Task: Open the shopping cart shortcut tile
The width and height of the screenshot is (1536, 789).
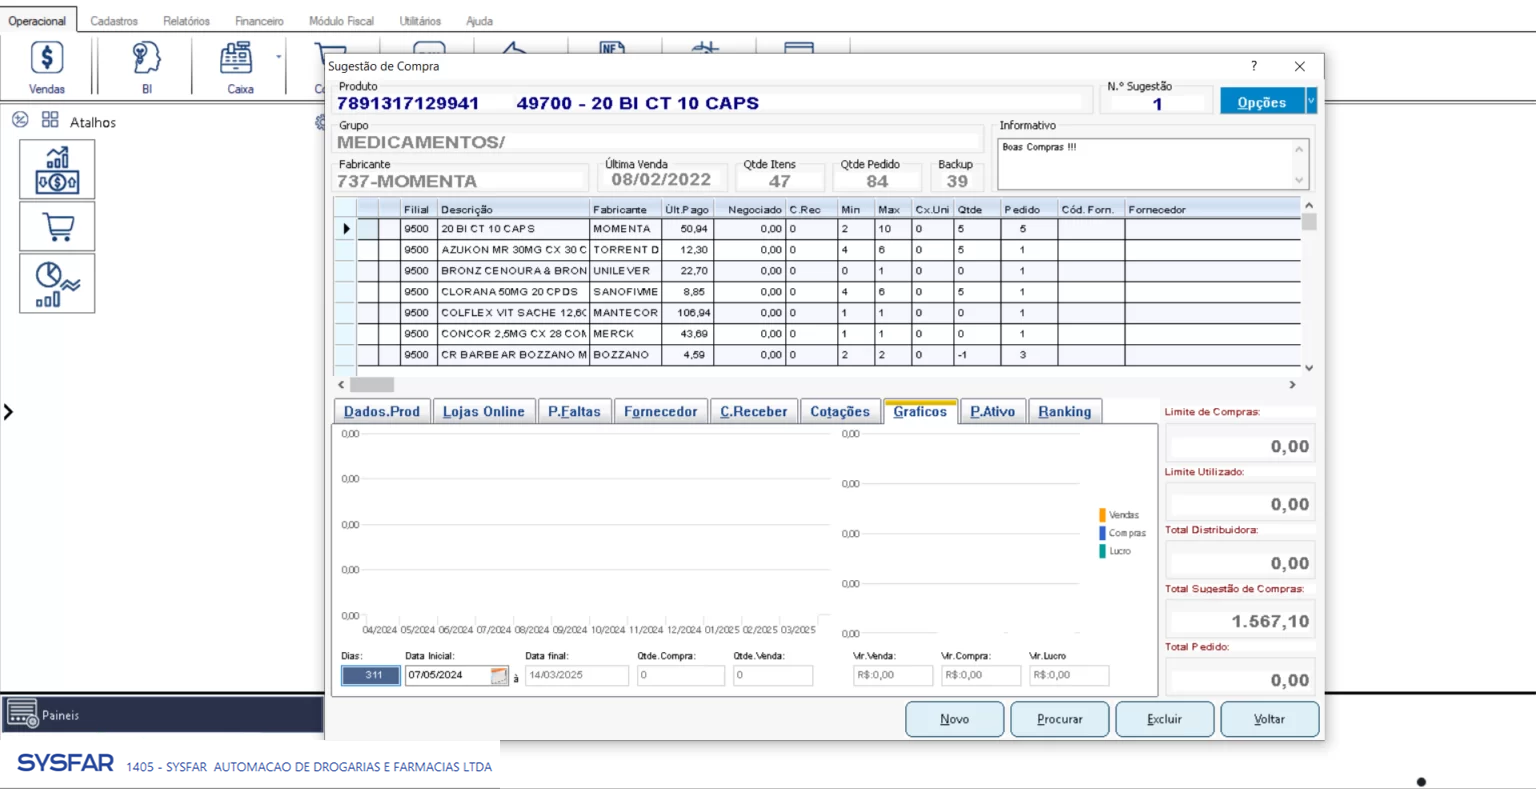Action: point(57,226)
